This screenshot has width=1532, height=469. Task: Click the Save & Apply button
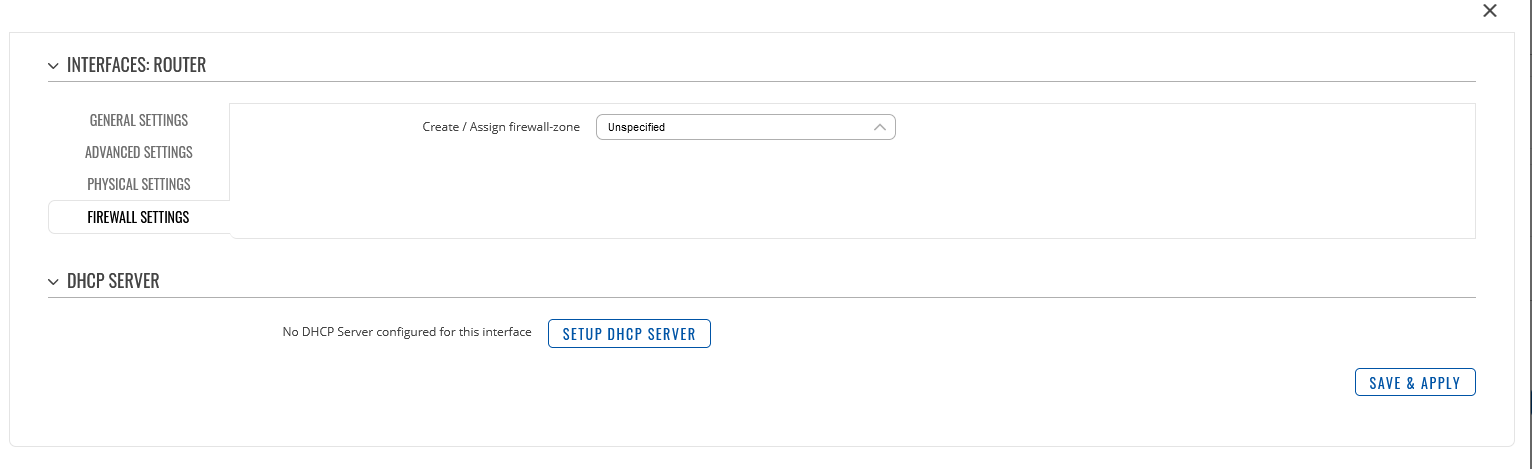[x=1415, y=382]
